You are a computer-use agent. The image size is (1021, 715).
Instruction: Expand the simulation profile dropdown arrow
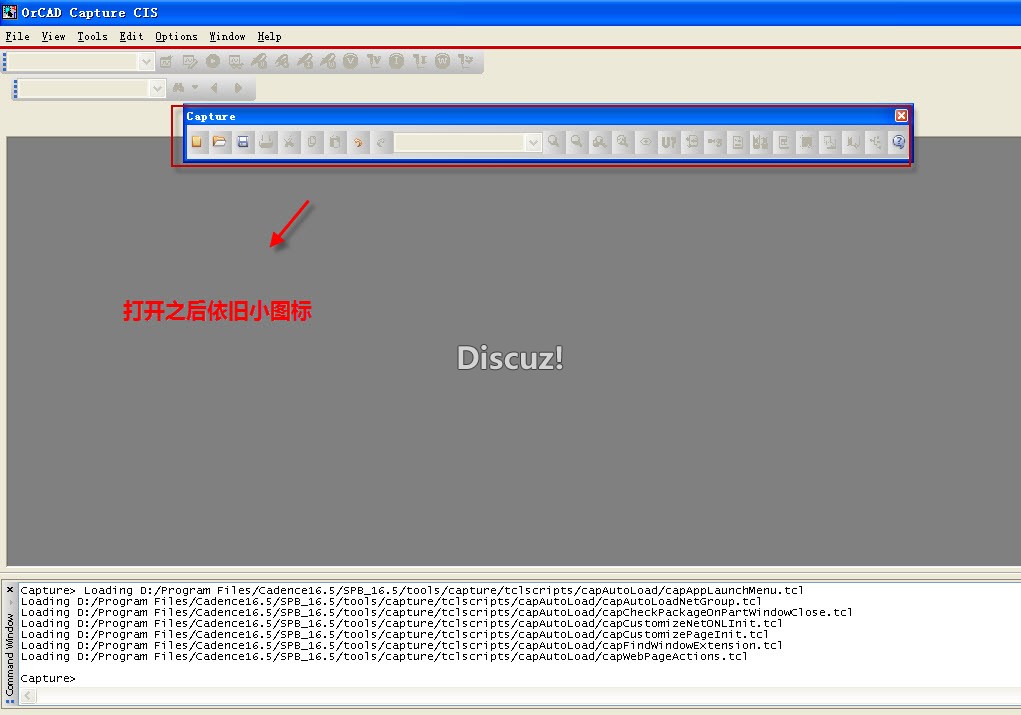click(147, 62)
